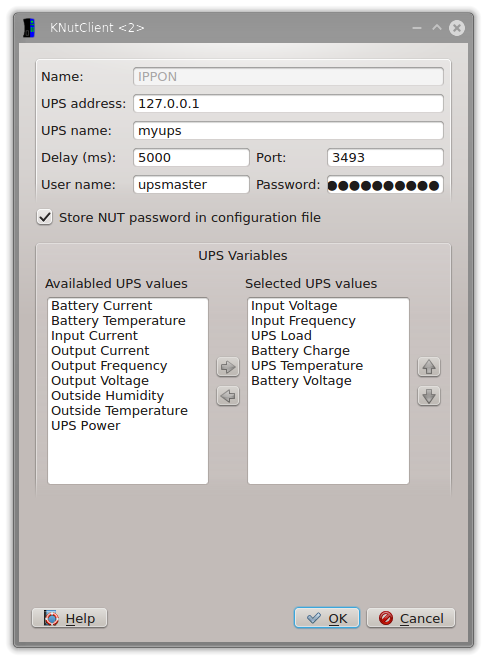Viewport: 487px width, 661px height.
Task: Select Battery Voltage in selected values
Action: pyautogui.click(x=328, y=381)
